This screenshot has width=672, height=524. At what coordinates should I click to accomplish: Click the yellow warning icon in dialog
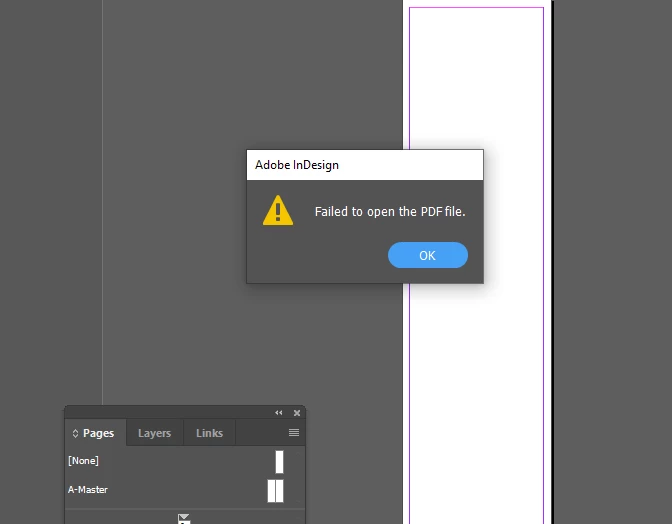click(278, 210)
